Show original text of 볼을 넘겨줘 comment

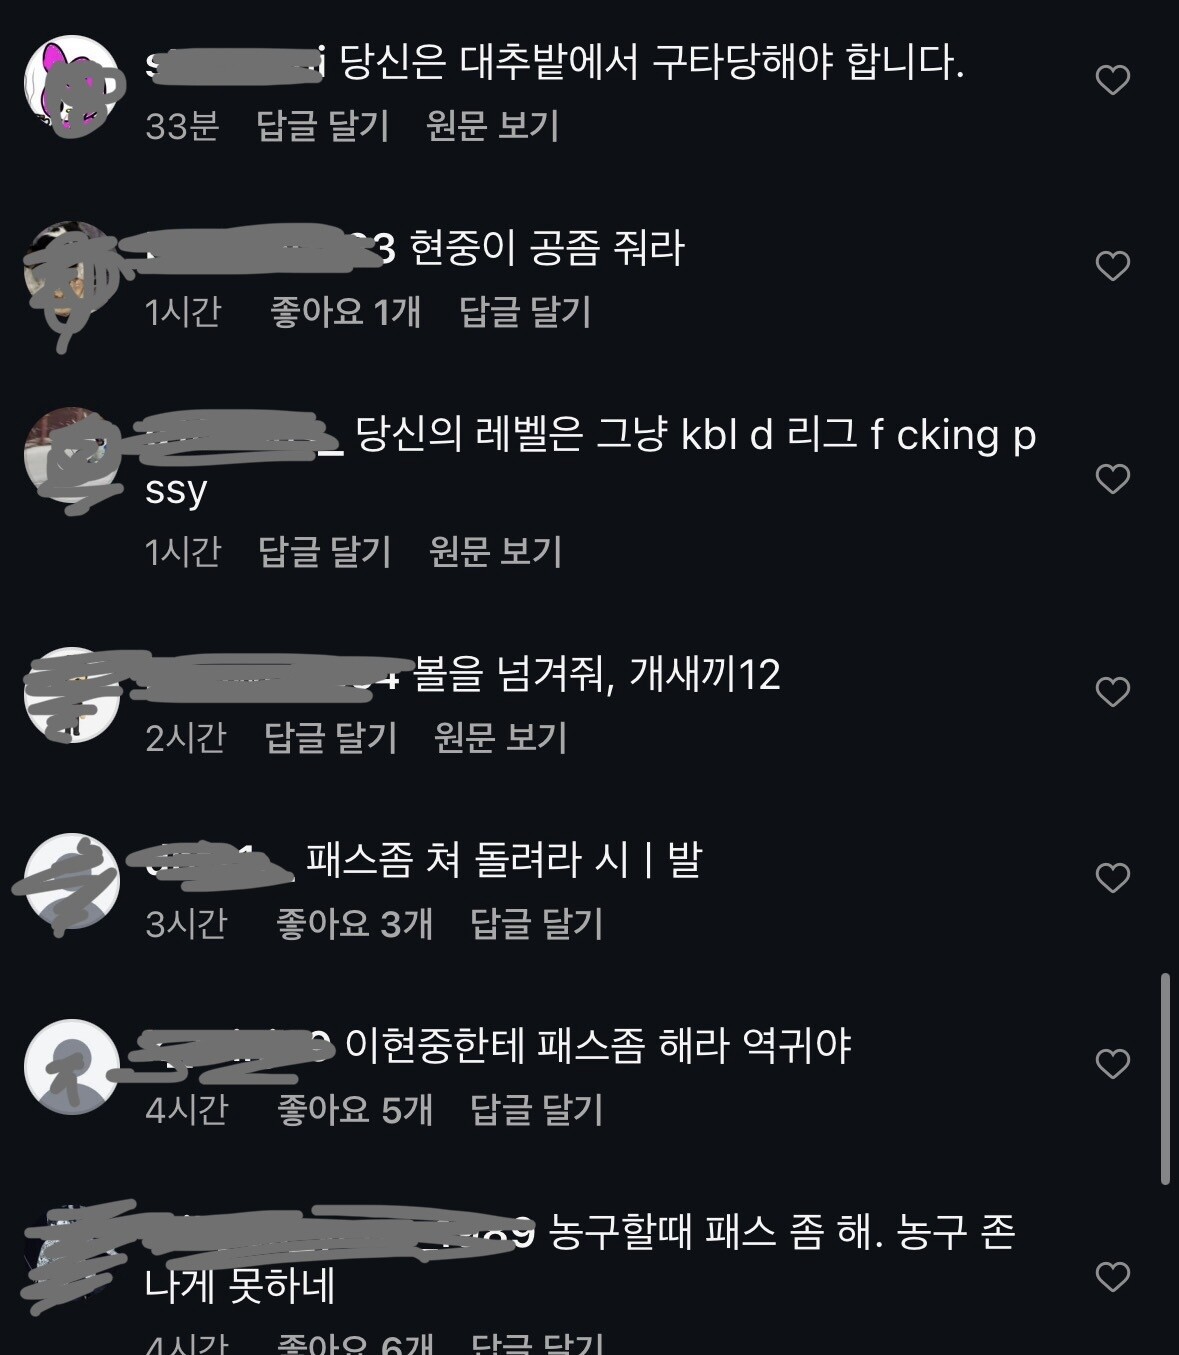click(500, 738)
